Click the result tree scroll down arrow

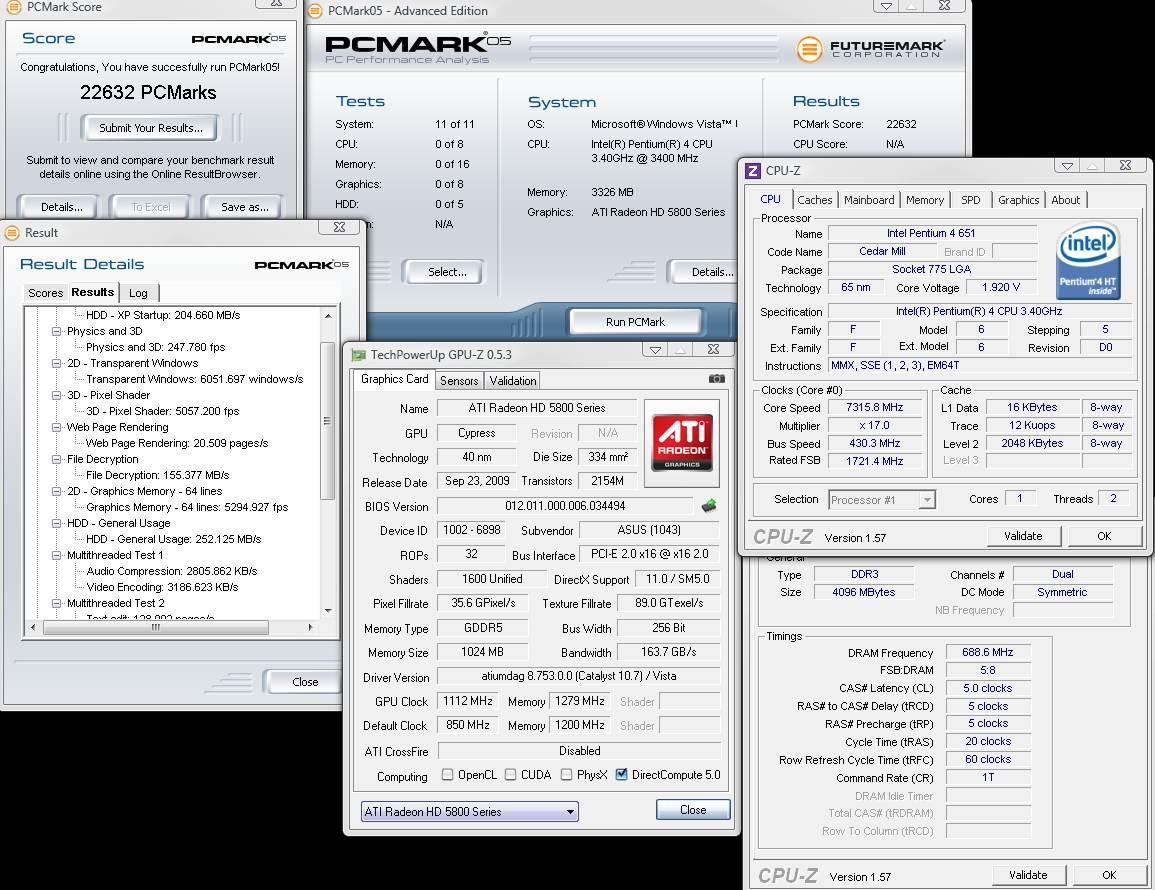pyautogui.click(x=328, y=611)
